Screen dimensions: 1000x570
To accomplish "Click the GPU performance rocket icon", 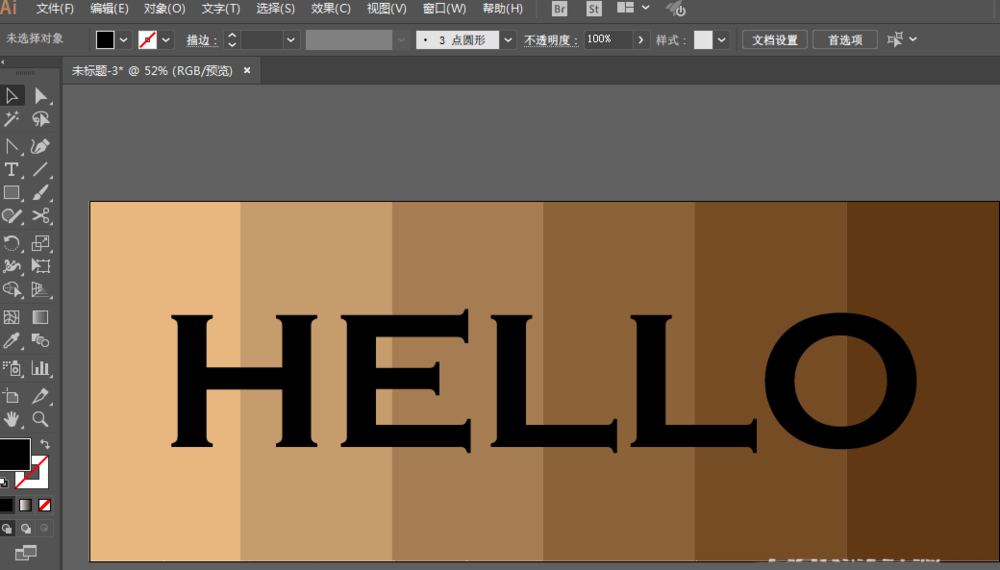I will click(675, 9).
